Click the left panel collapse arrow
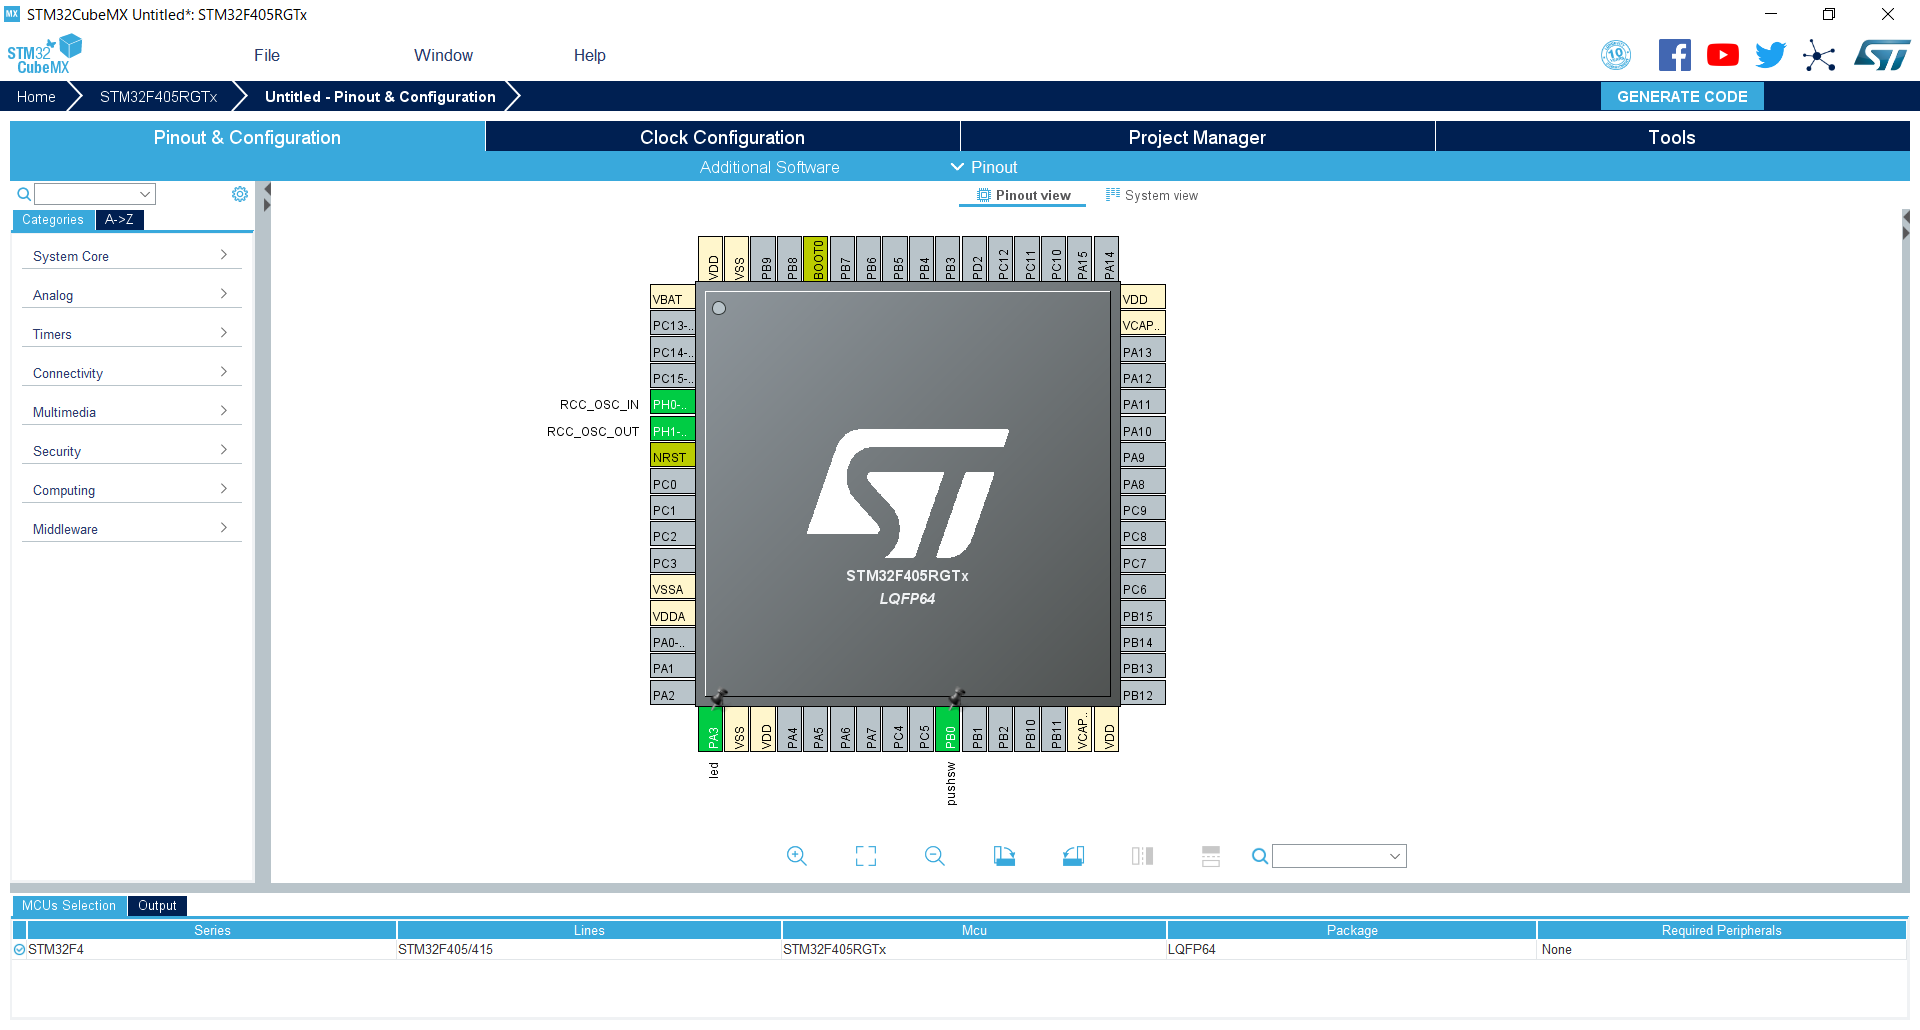This screenshot has width=1920, height=1030. tap(267, 189)
